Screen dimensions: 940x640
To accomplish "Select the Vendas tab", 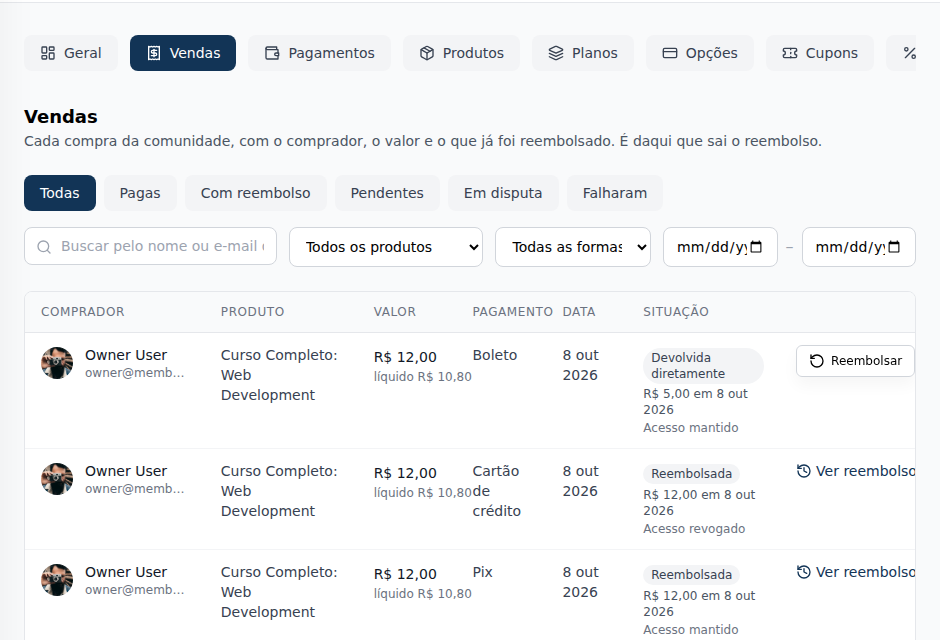I will [x=183, y=53].
